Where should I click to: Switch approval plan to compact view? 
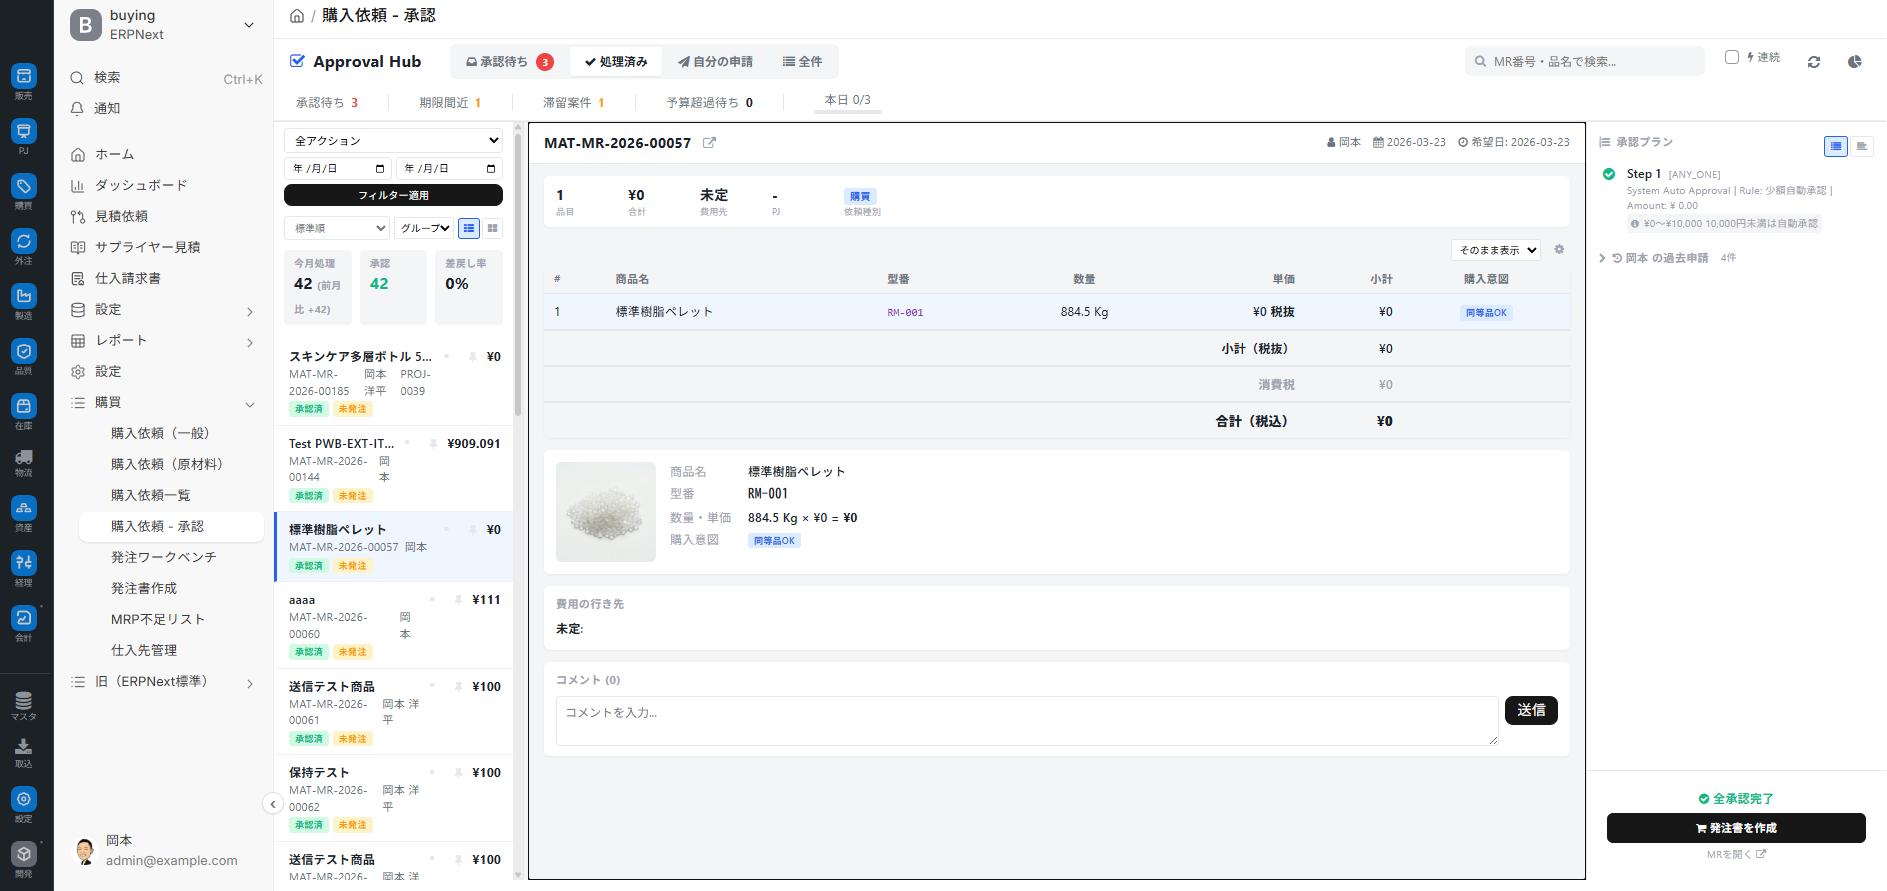click(1861, 147)
